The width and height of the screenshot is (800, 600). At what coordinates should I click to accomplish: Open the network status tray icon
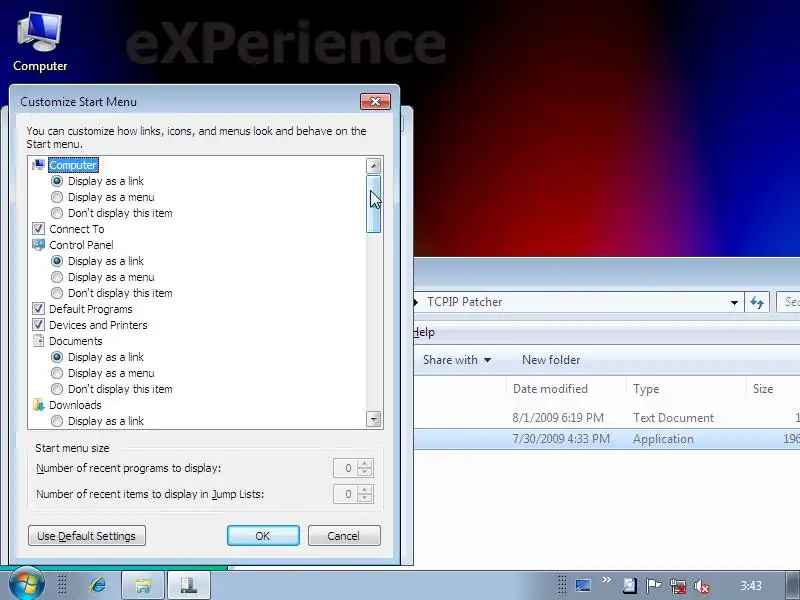[x=678, y=586]
